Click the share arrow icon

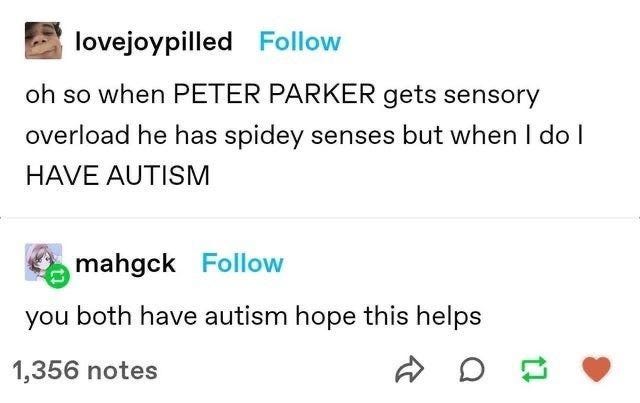click(409, 370)
